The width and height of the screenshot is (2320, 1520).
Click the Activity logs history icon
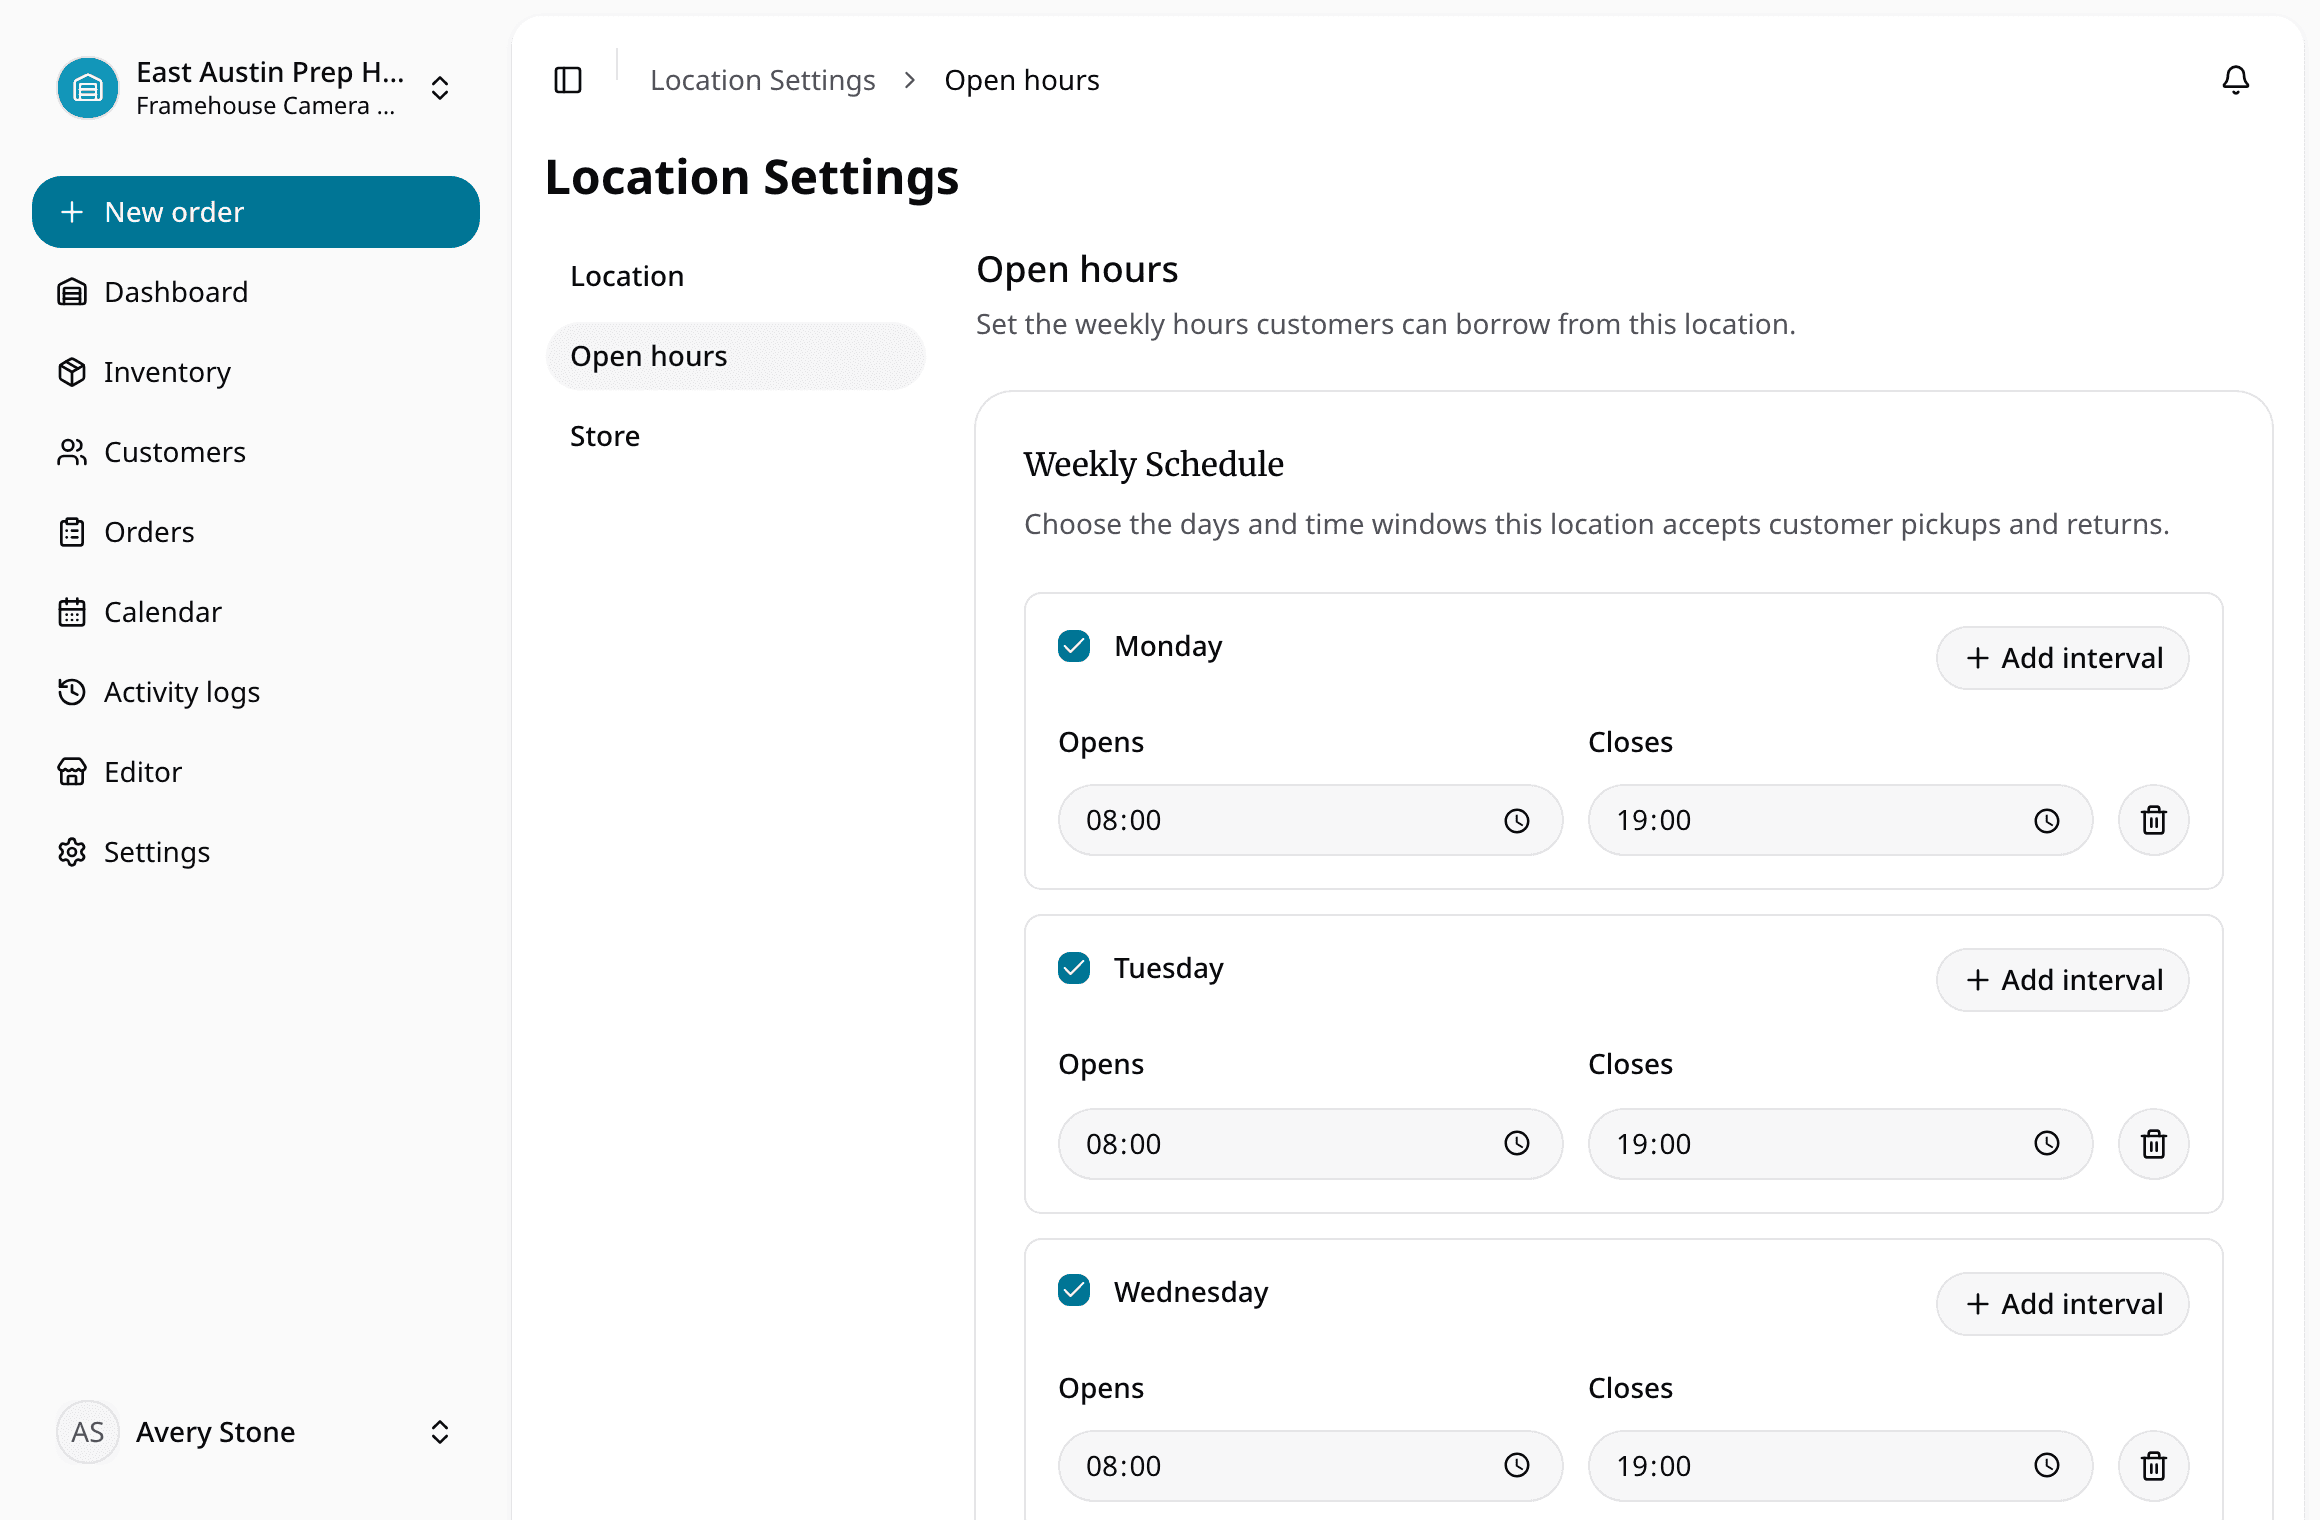tap(72, 692)
